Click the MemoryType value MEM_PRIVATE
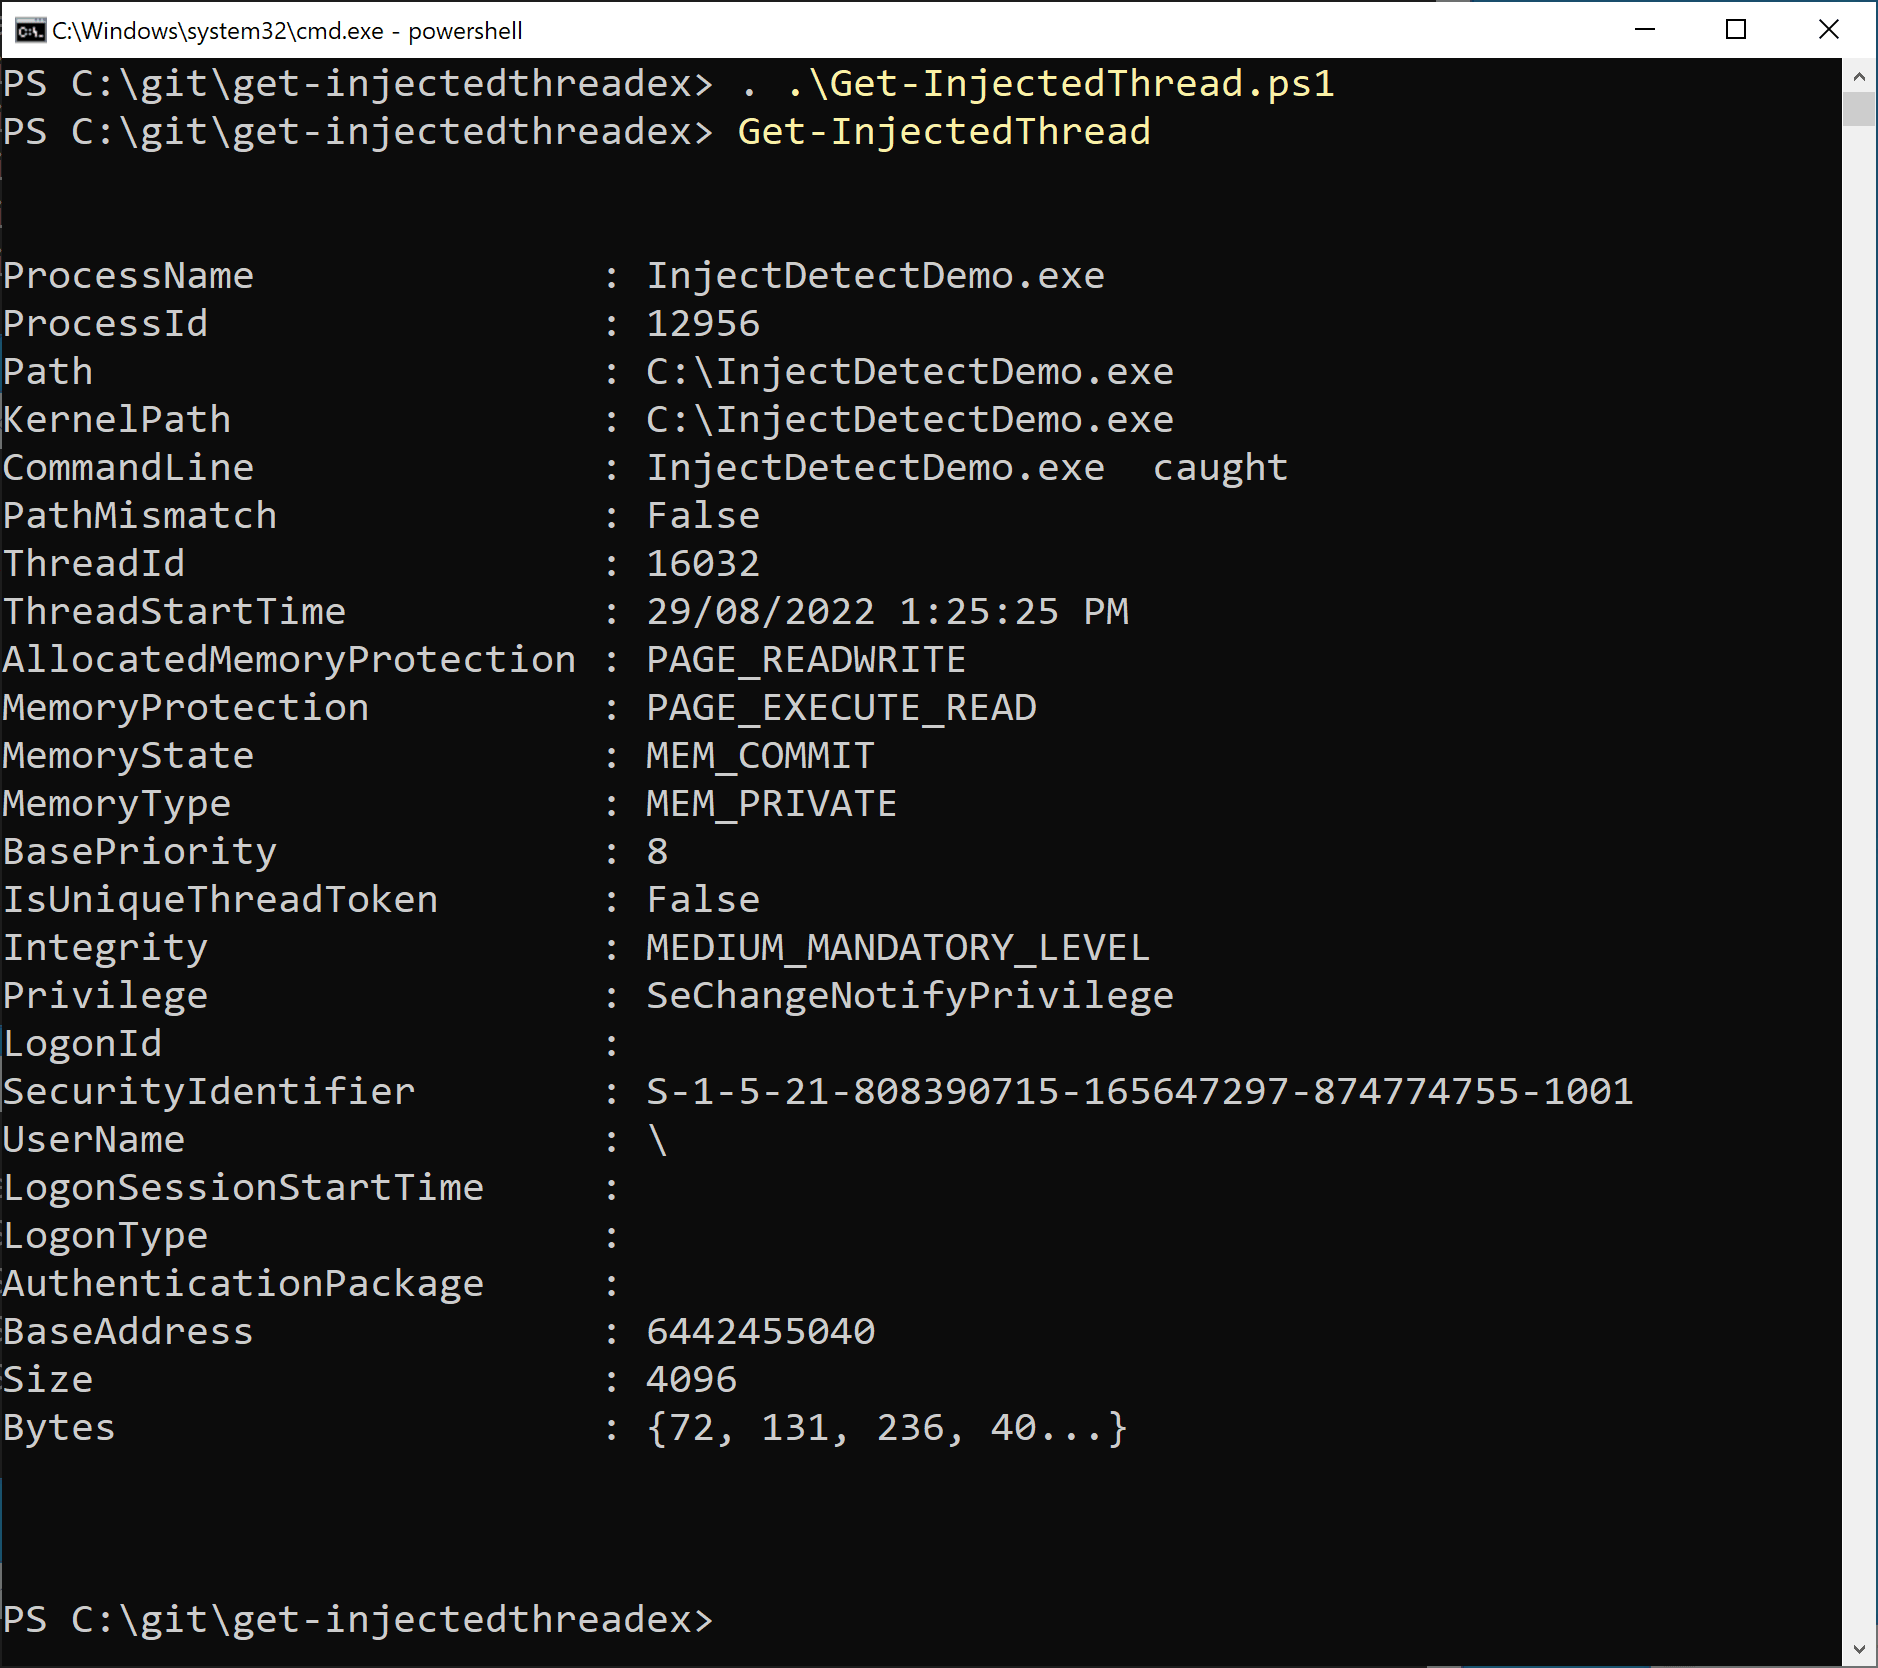The image size is (1878, 1668). point(771,804)
